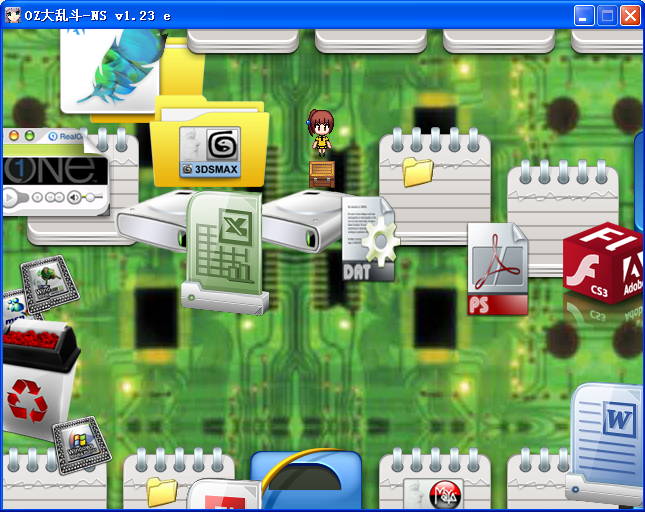The width and height of the screenshot is (645, 512).
Task: Click the green round button on RealOne player
Action: (x=30, y=135)
